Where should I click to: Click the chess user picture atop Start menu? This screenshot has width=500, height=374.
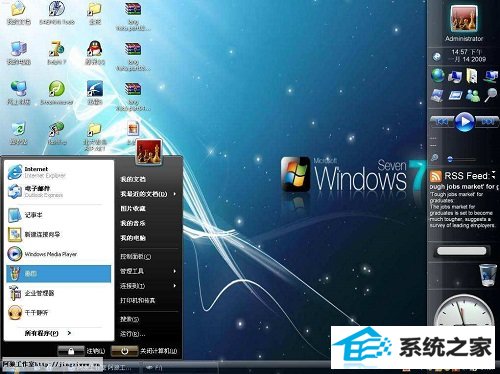point(149,152)
